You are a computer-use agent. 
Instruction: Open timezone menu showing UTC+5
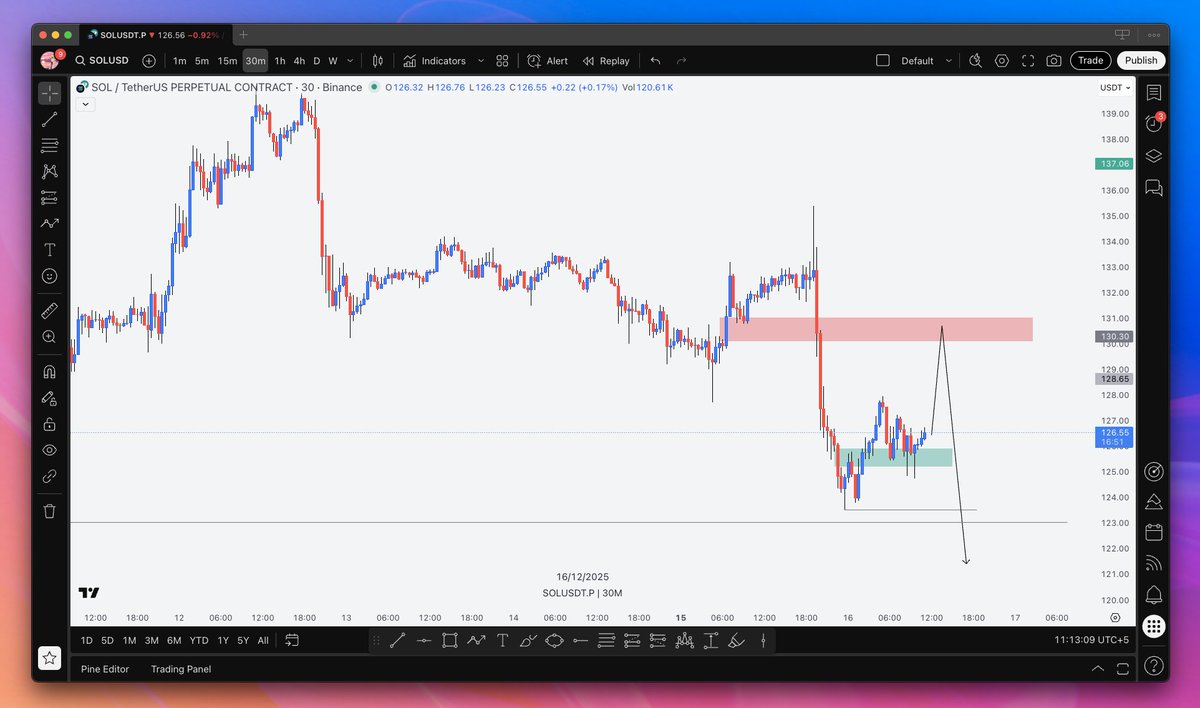(x=1093, y=640)
